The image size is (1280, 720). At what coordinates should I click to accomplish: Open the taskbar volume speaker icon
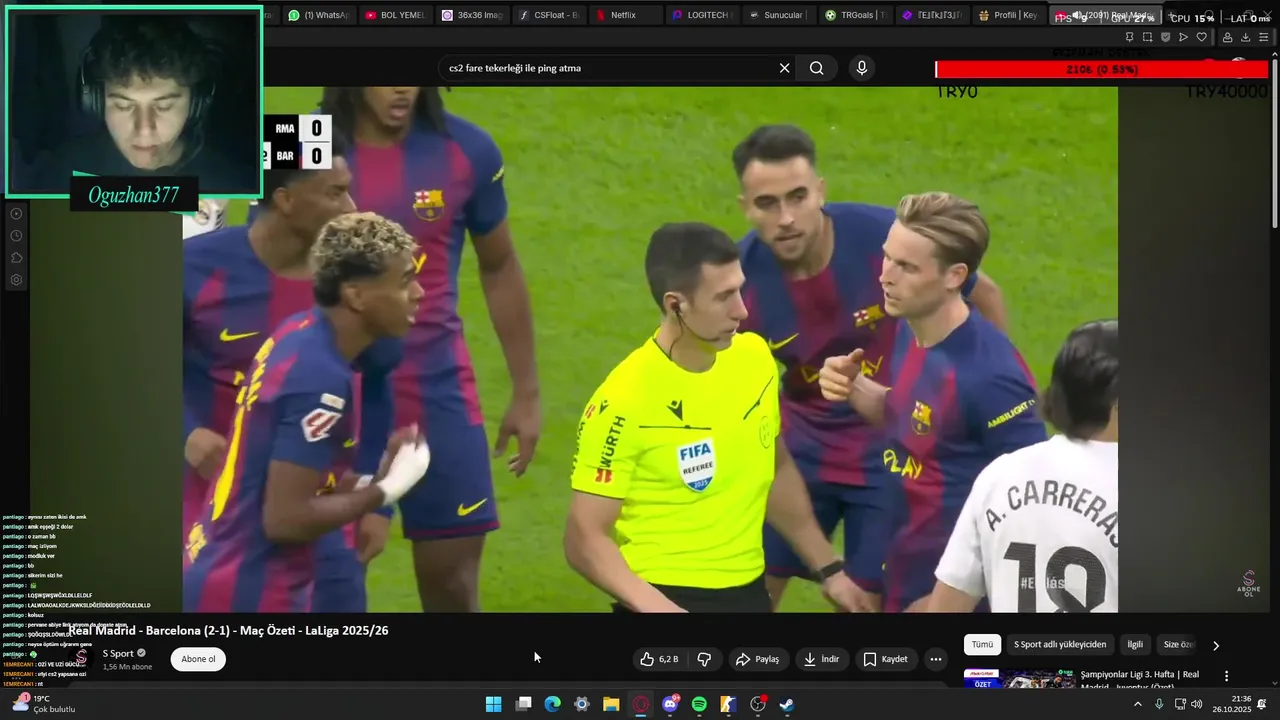pyautogui.click(x=1197, y=704)
